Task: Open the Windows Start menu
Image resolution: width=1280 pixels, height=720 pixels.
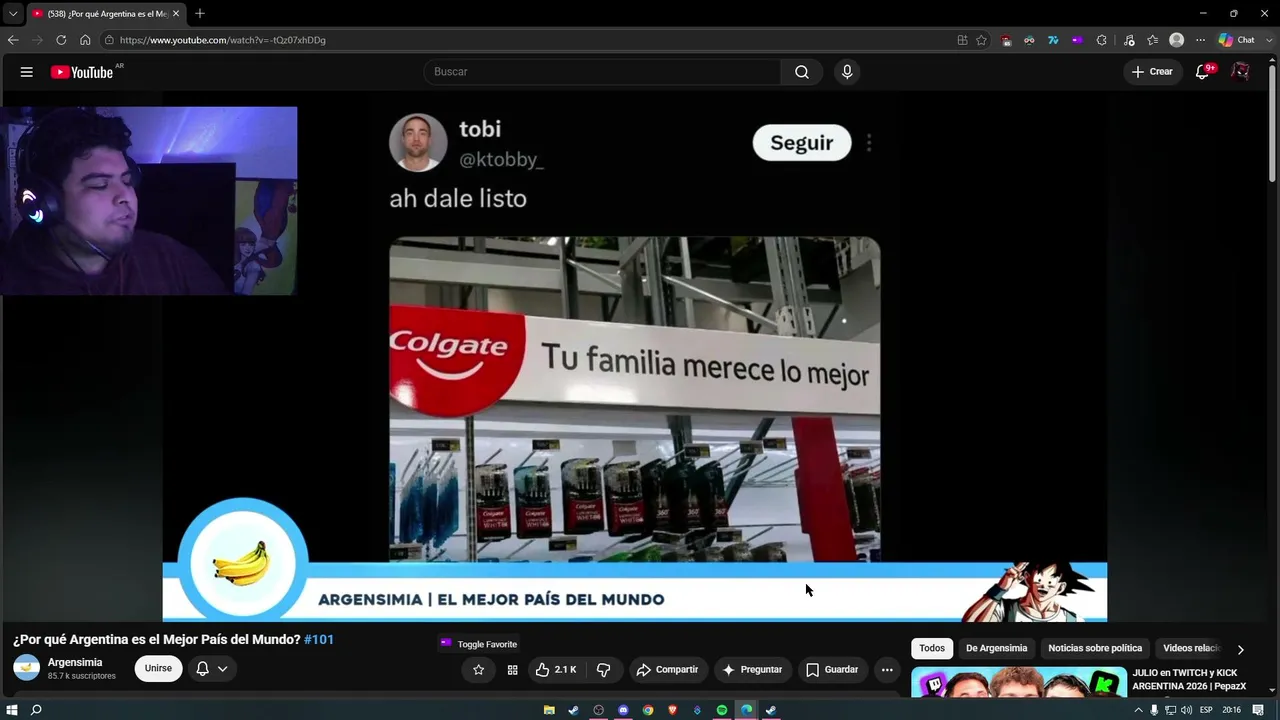Action: (x=12, y=710)
